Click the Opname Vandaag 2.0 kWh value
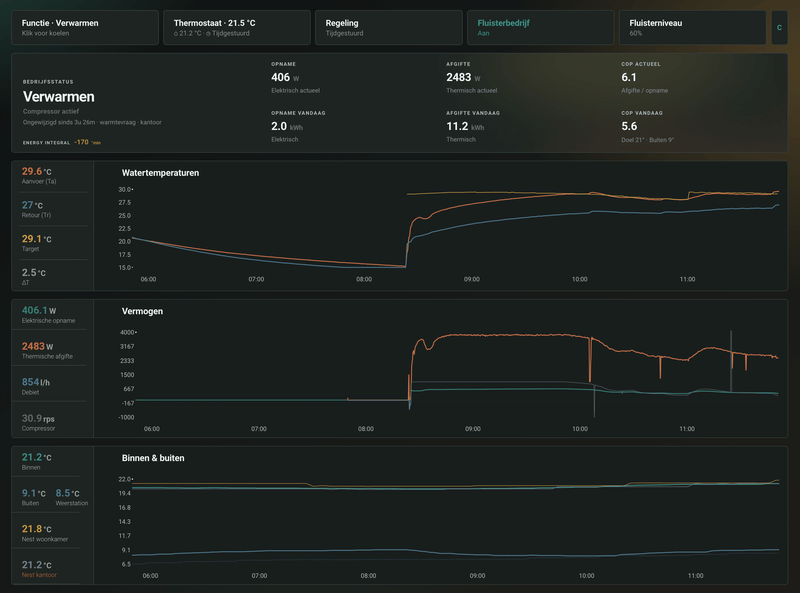This screenshot has height=593, width=800. coord(287,127)
